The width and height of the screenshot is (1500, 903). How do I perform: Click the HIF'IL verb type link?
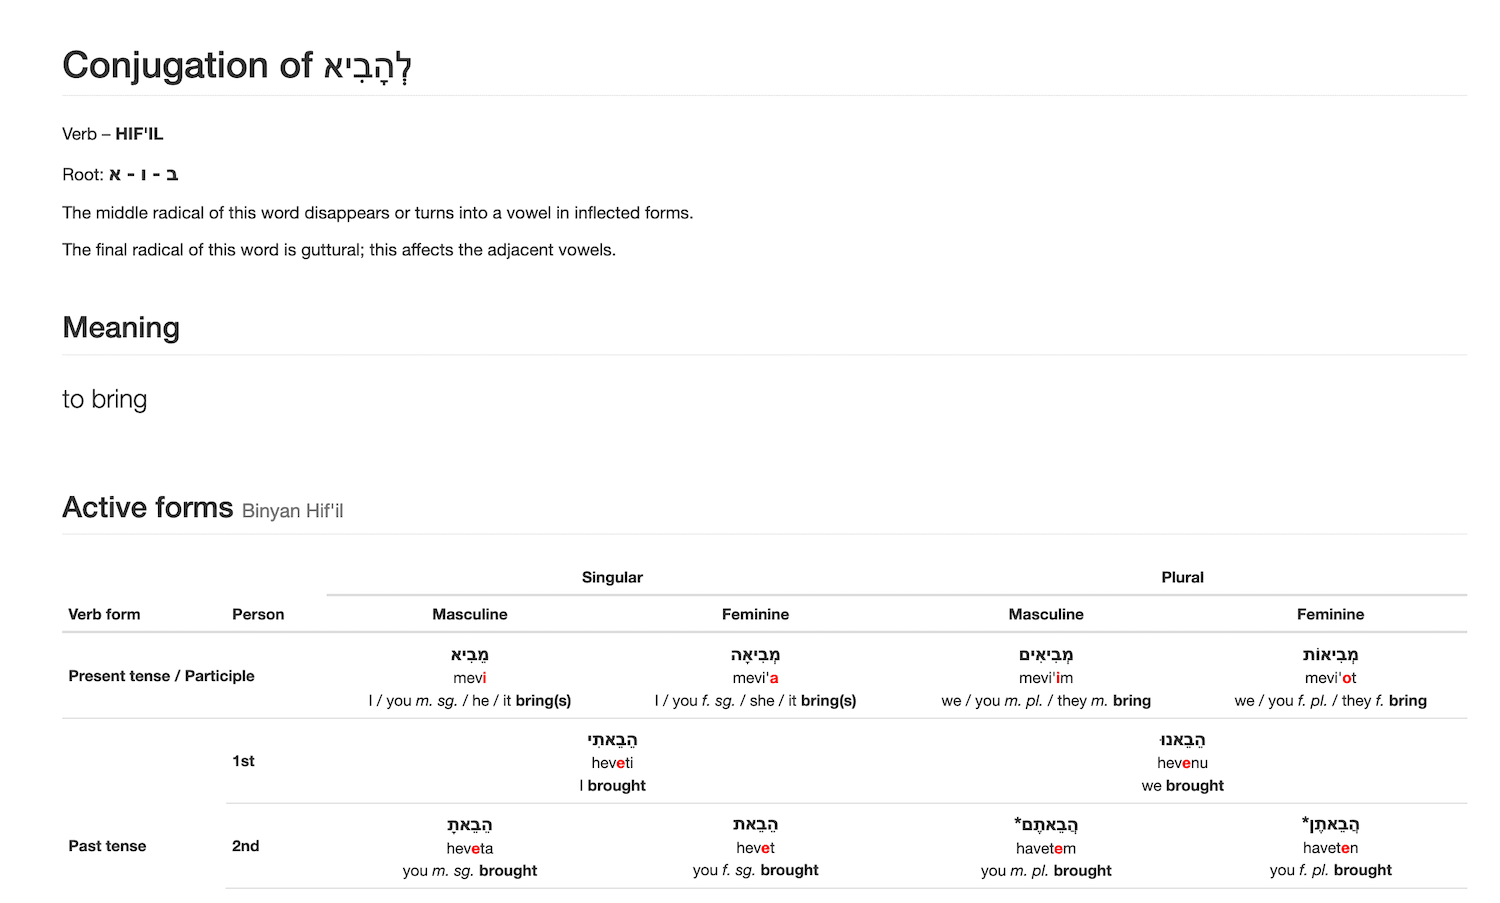(139, 134)
